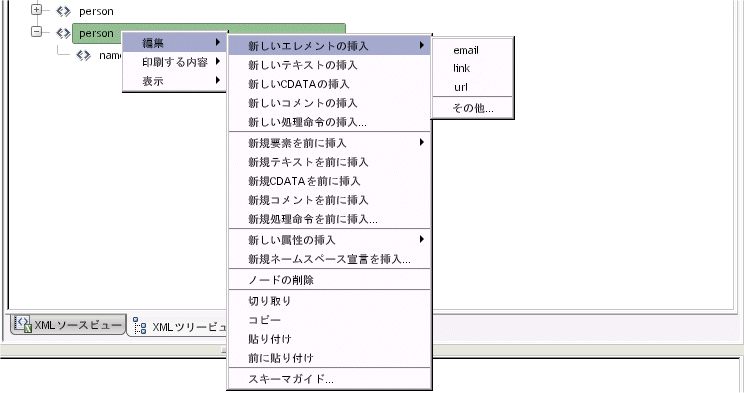The width and height of the screenshot is (744, 393).
Task: Choose 新しい処理命令の挿入...
Action: click(x=329, y=122)
